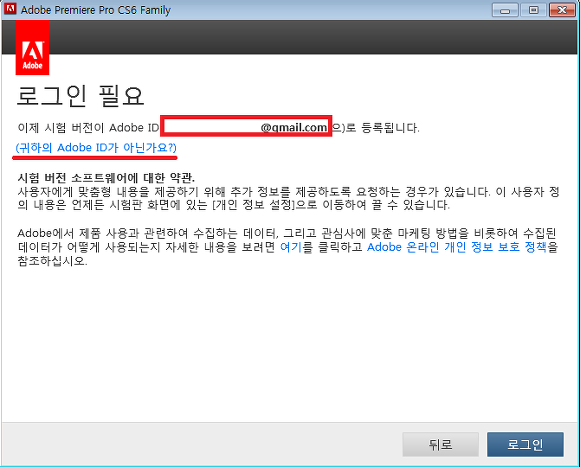This screenshot has height=467, width=580.
Task: Maximize the Adobe Premiere Pro CS6 window
Action: tap(533, 10)
